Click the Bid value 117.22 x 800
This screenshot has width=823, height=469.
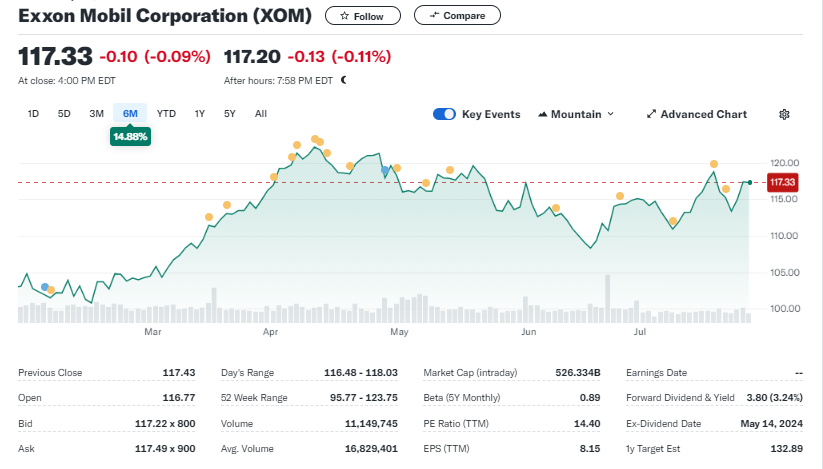point(165,423)
